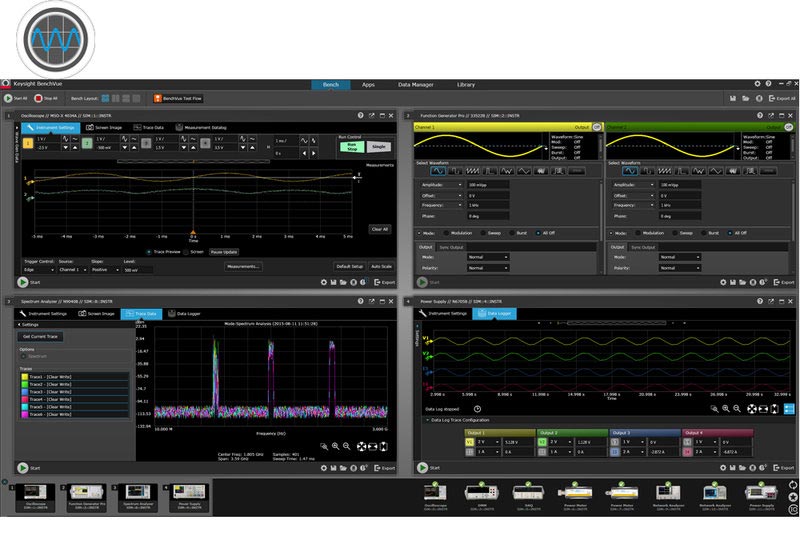
Task: Open Channel 1 Frequency dropdown
Action: [442, 205]
